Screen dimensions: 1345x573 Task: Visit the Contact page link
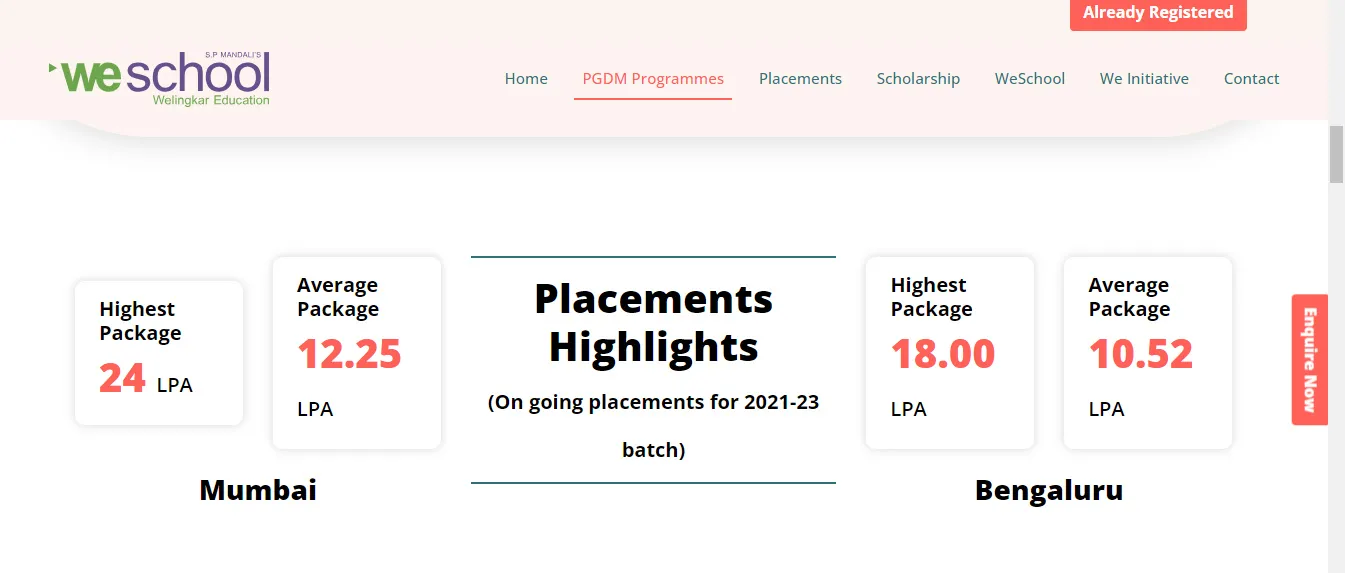(1251, 79)
